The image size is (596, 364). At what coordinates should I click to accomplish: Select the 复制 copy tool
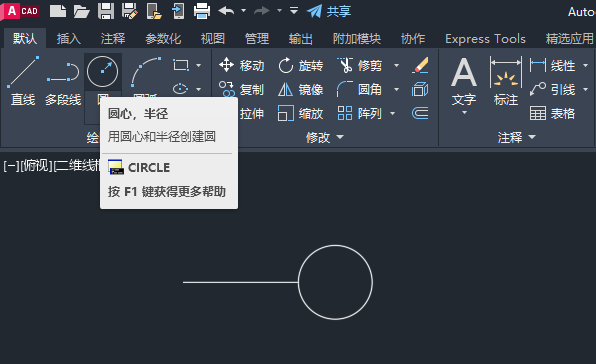pyautogui.click(x=242, y=89)
